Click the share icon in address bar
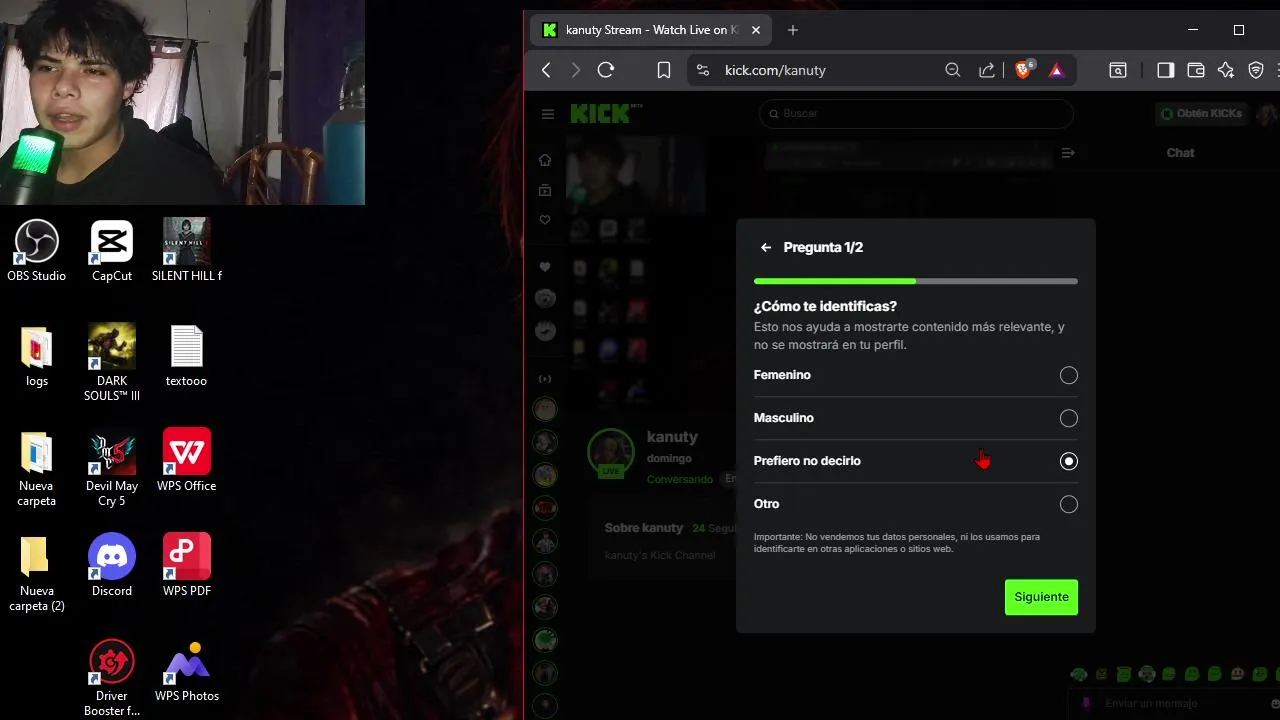 click(987, 70)
